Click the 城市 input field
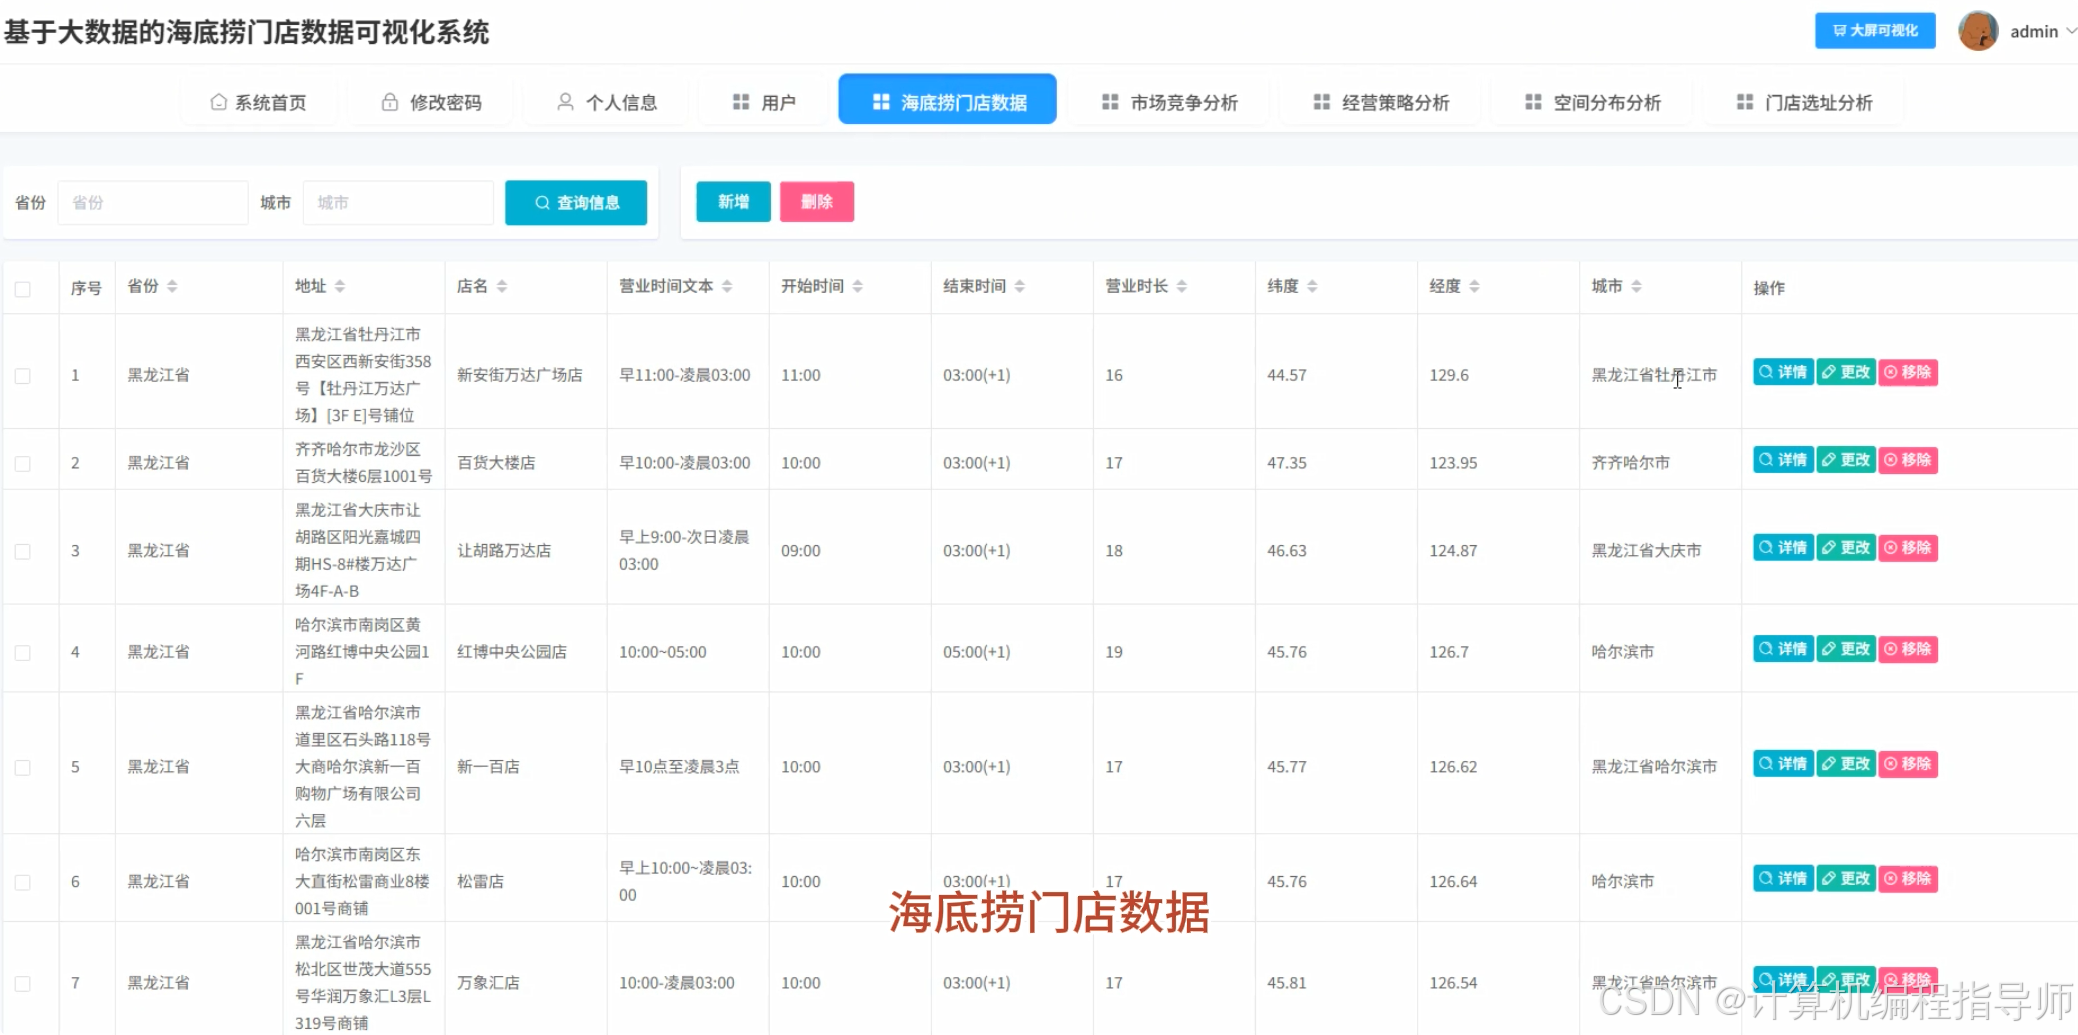 pyautogui.click(x=397, y=202)
